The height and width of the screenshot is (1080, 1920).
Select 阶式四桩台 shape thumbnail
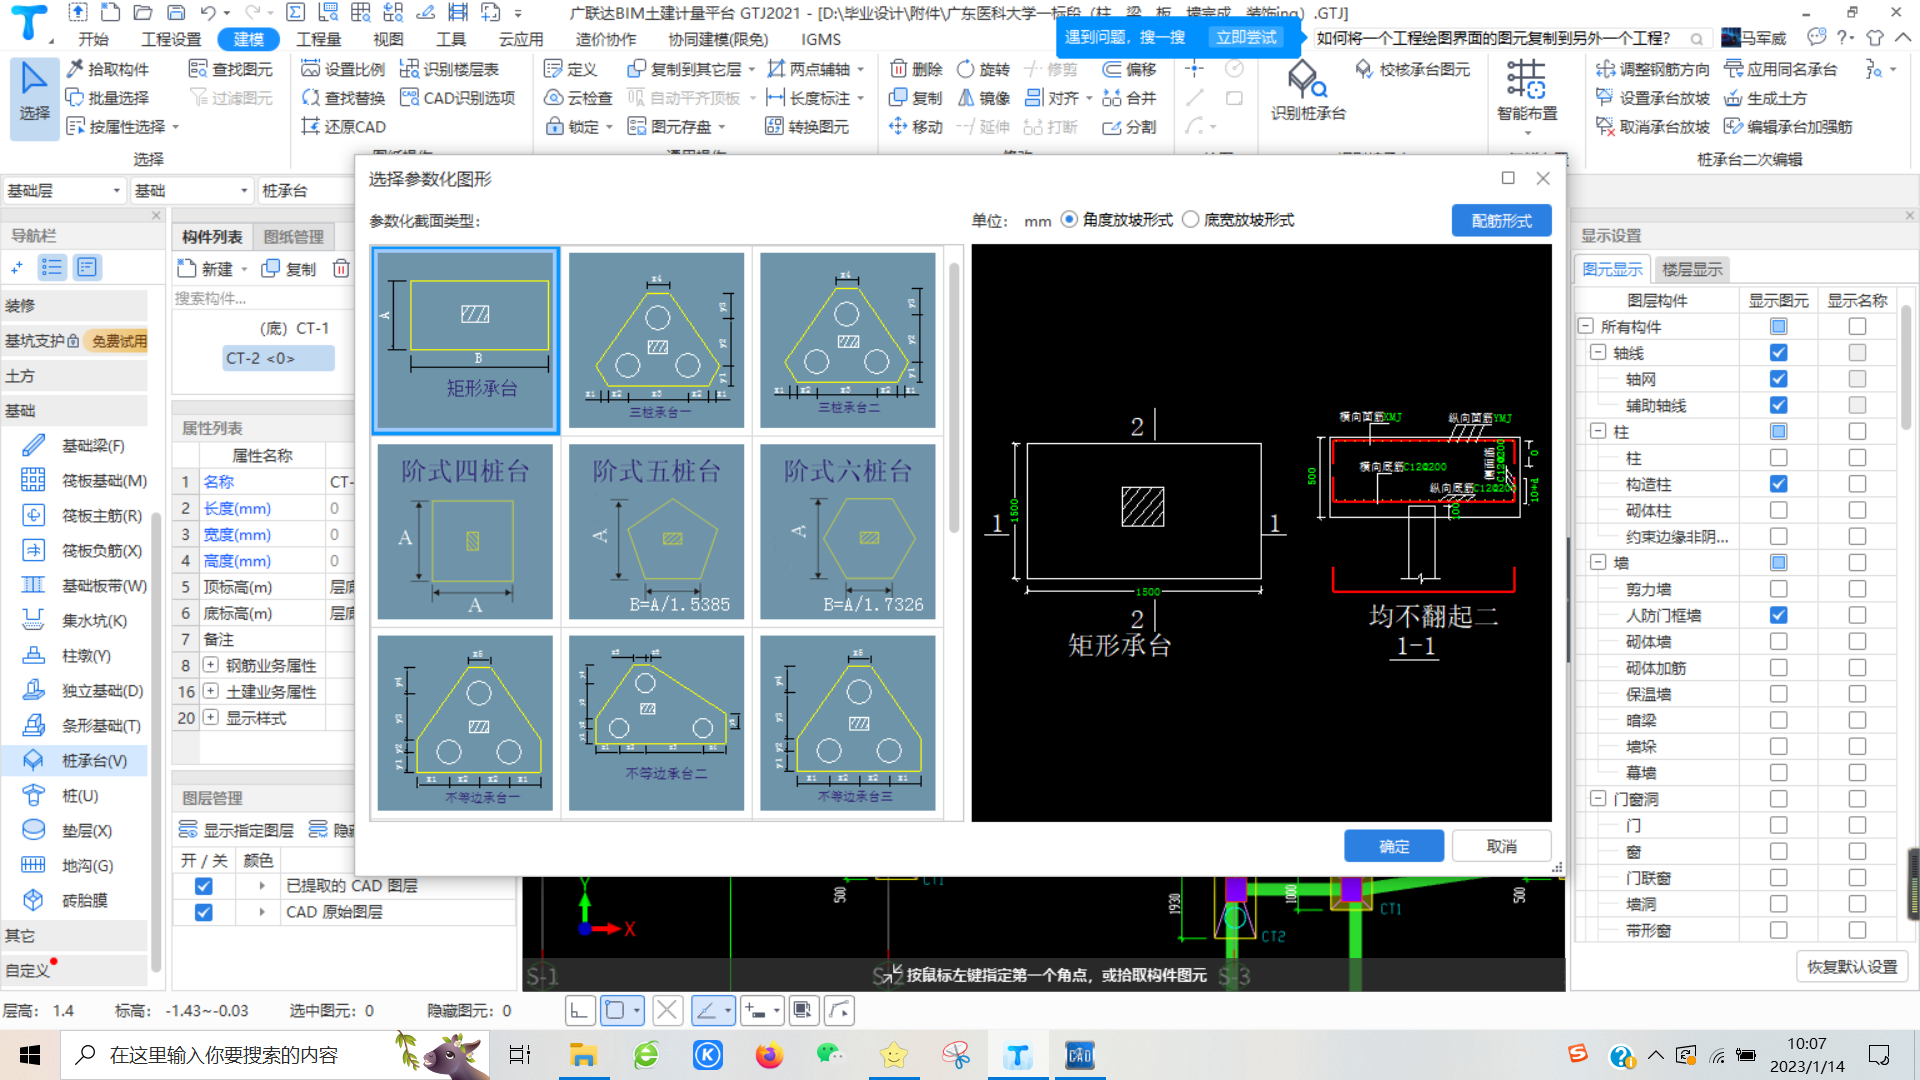point(465,532)
